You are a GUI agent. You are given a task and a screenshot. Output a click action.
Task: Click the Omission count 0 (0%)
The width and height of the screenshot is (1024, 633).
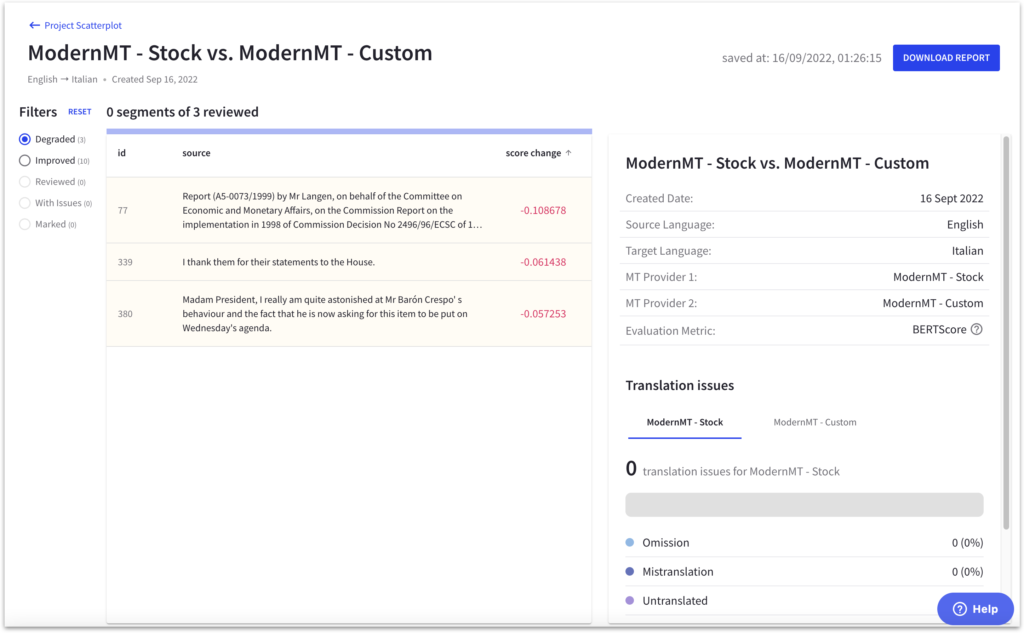coord(967,543)
